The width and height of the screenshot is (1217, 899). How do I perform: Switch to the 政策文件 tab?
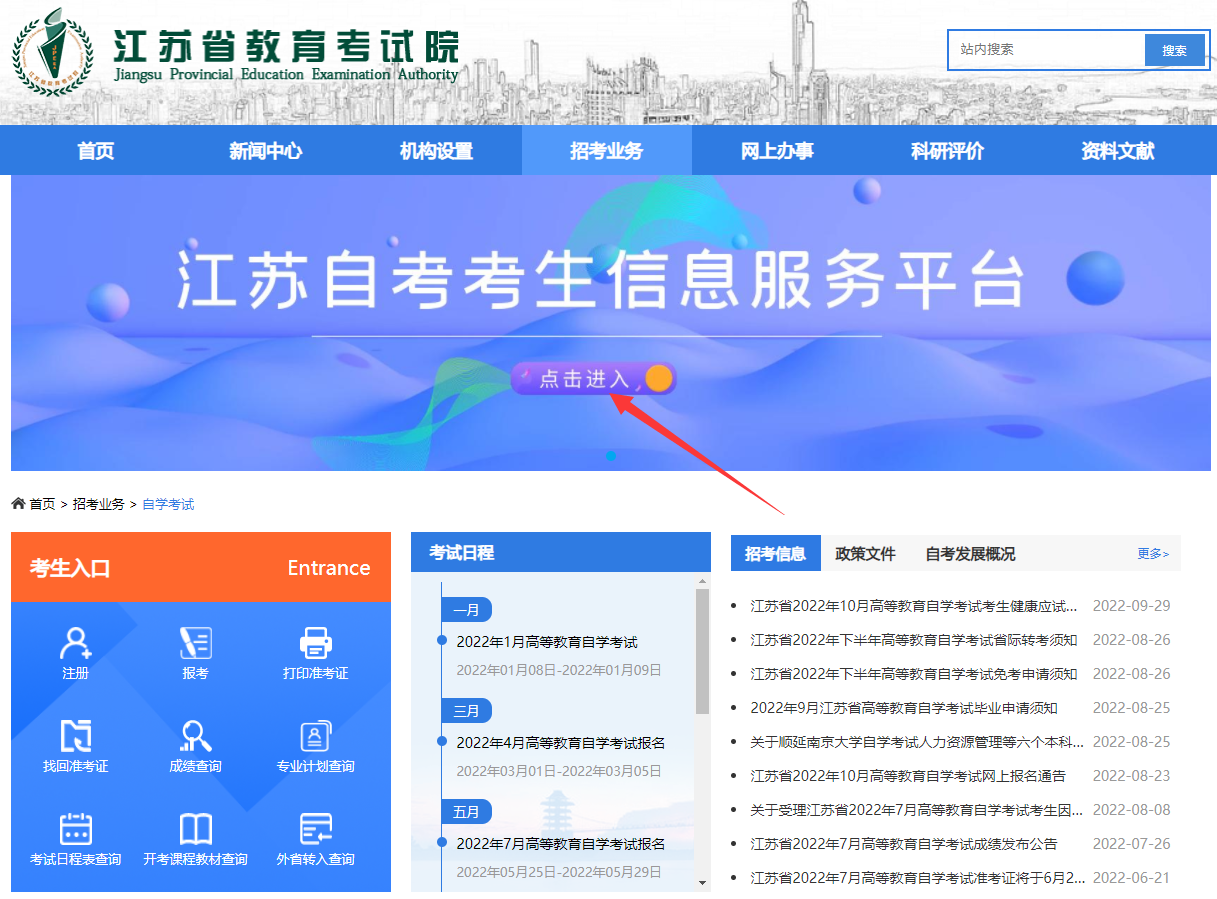[x=863, y=553]
